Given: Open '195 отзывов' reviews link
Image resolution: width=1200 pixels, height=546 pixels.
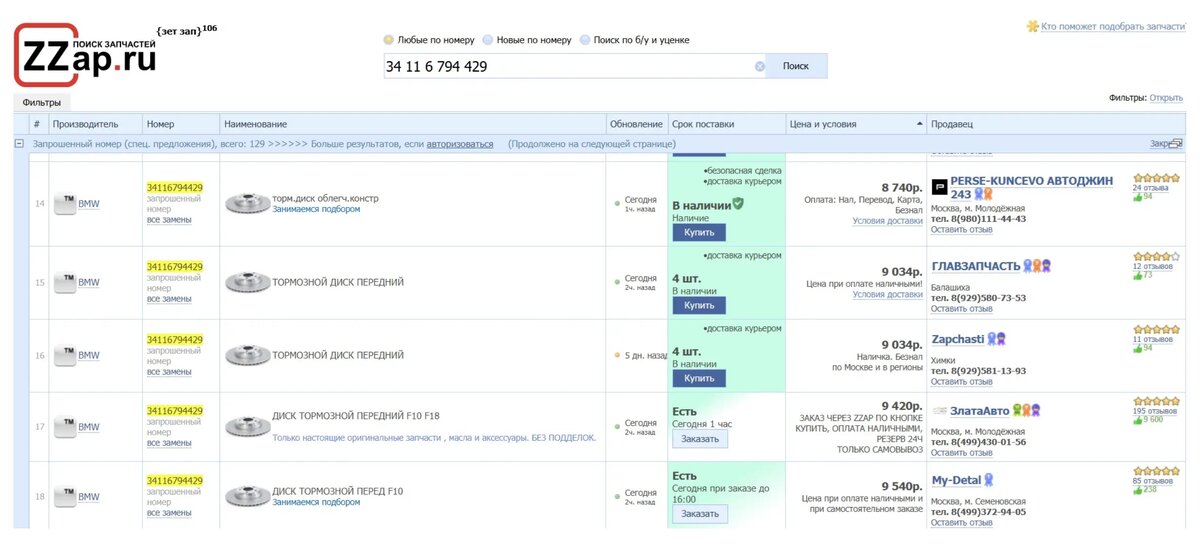Looking at the screenshot, I should tap(1157, 411).
